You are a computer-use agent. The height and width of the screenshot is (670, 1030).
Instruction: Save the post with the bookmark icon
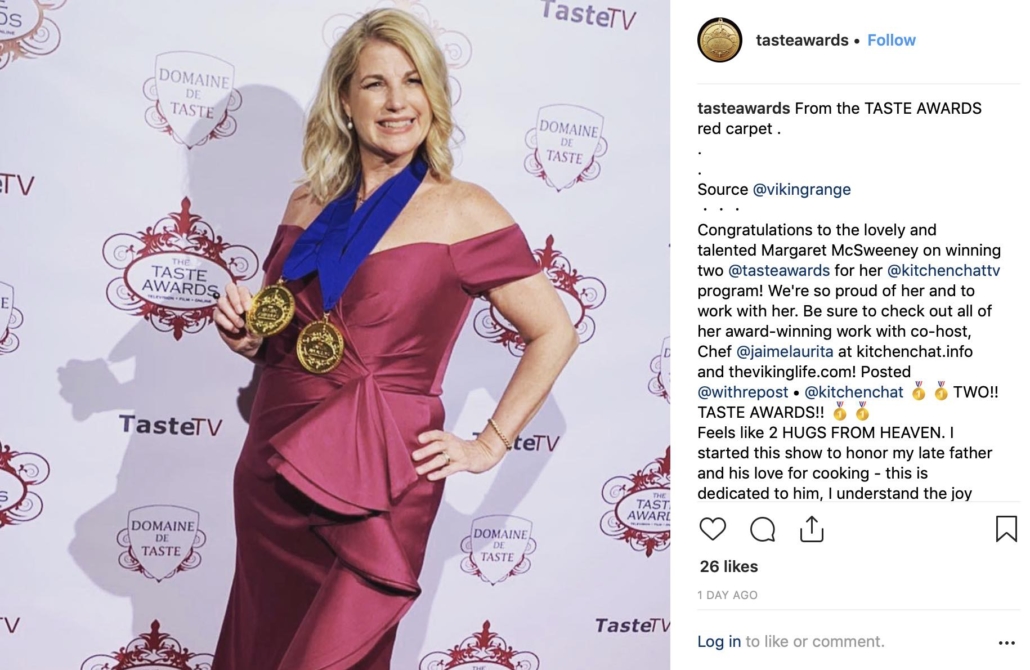pos(1006,529)
